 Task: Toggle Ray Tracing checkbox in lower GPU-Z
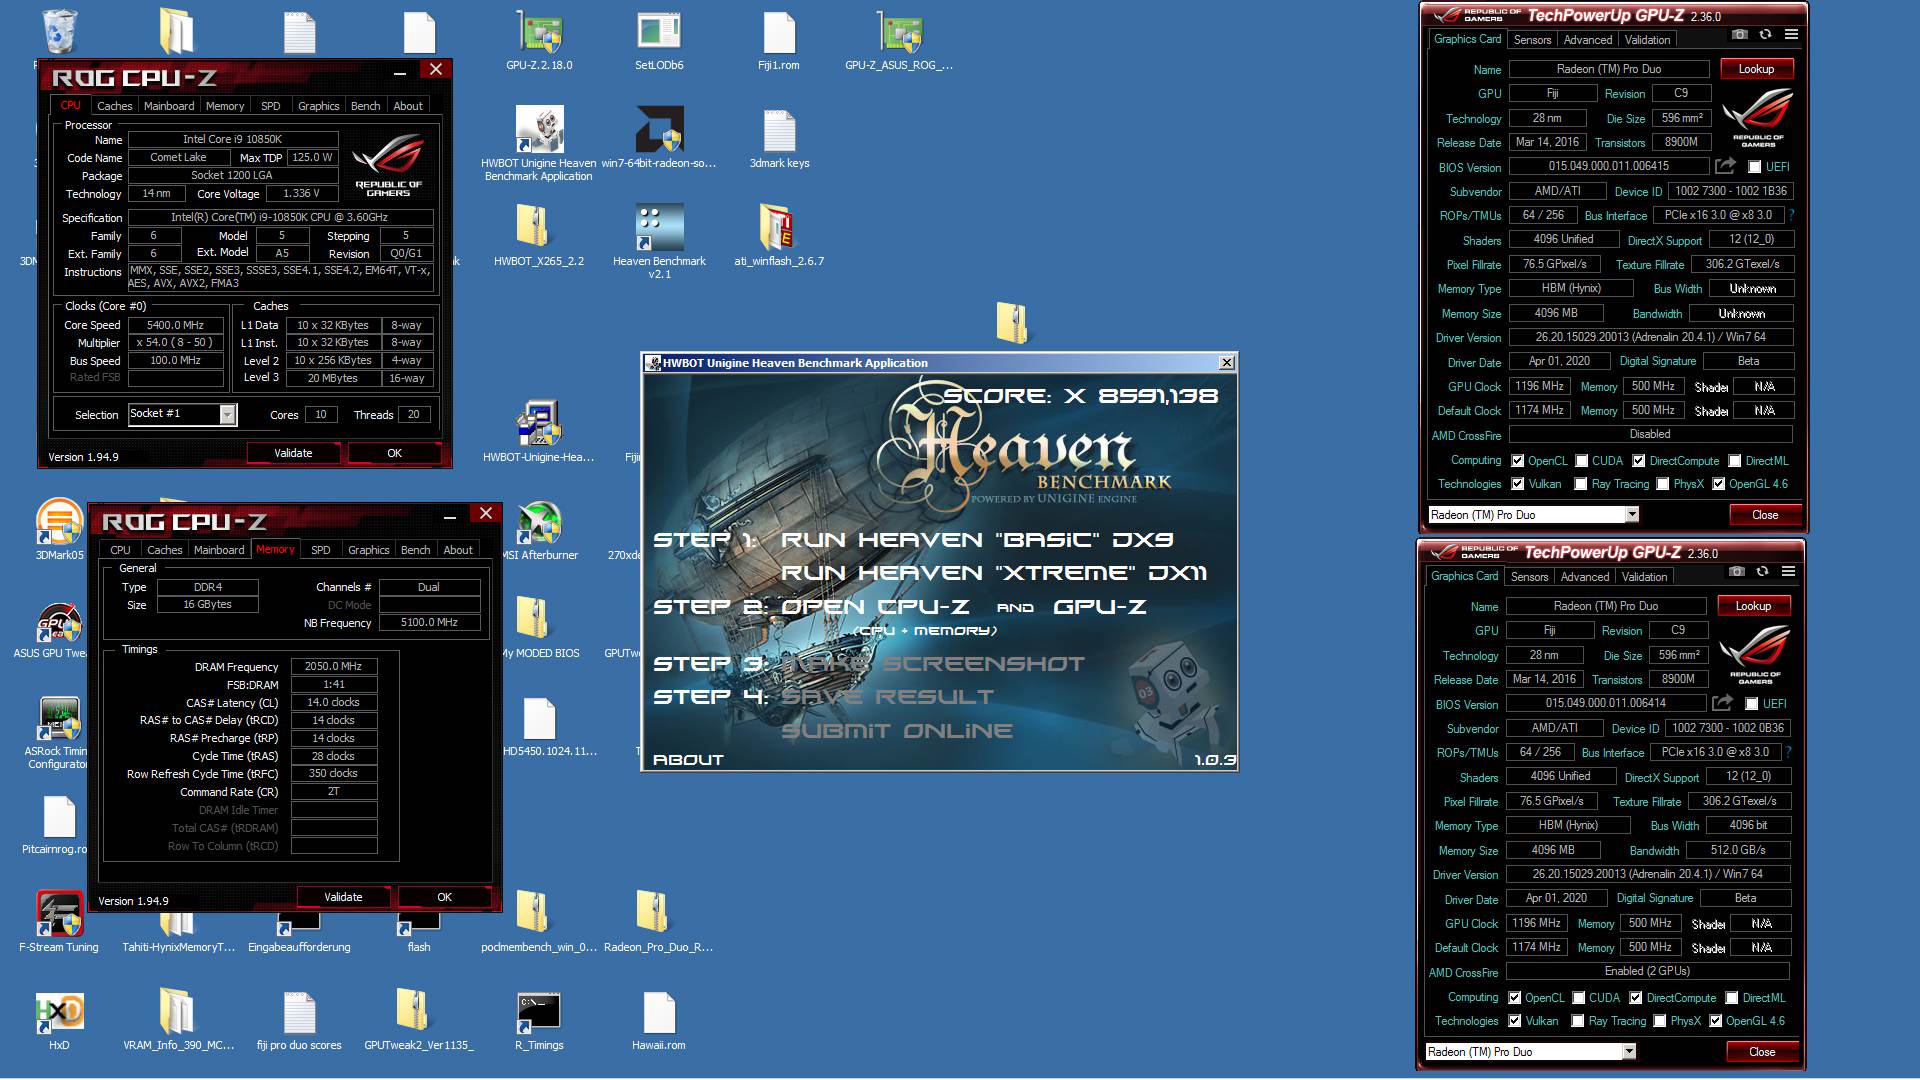[x=1578, y=1021]
